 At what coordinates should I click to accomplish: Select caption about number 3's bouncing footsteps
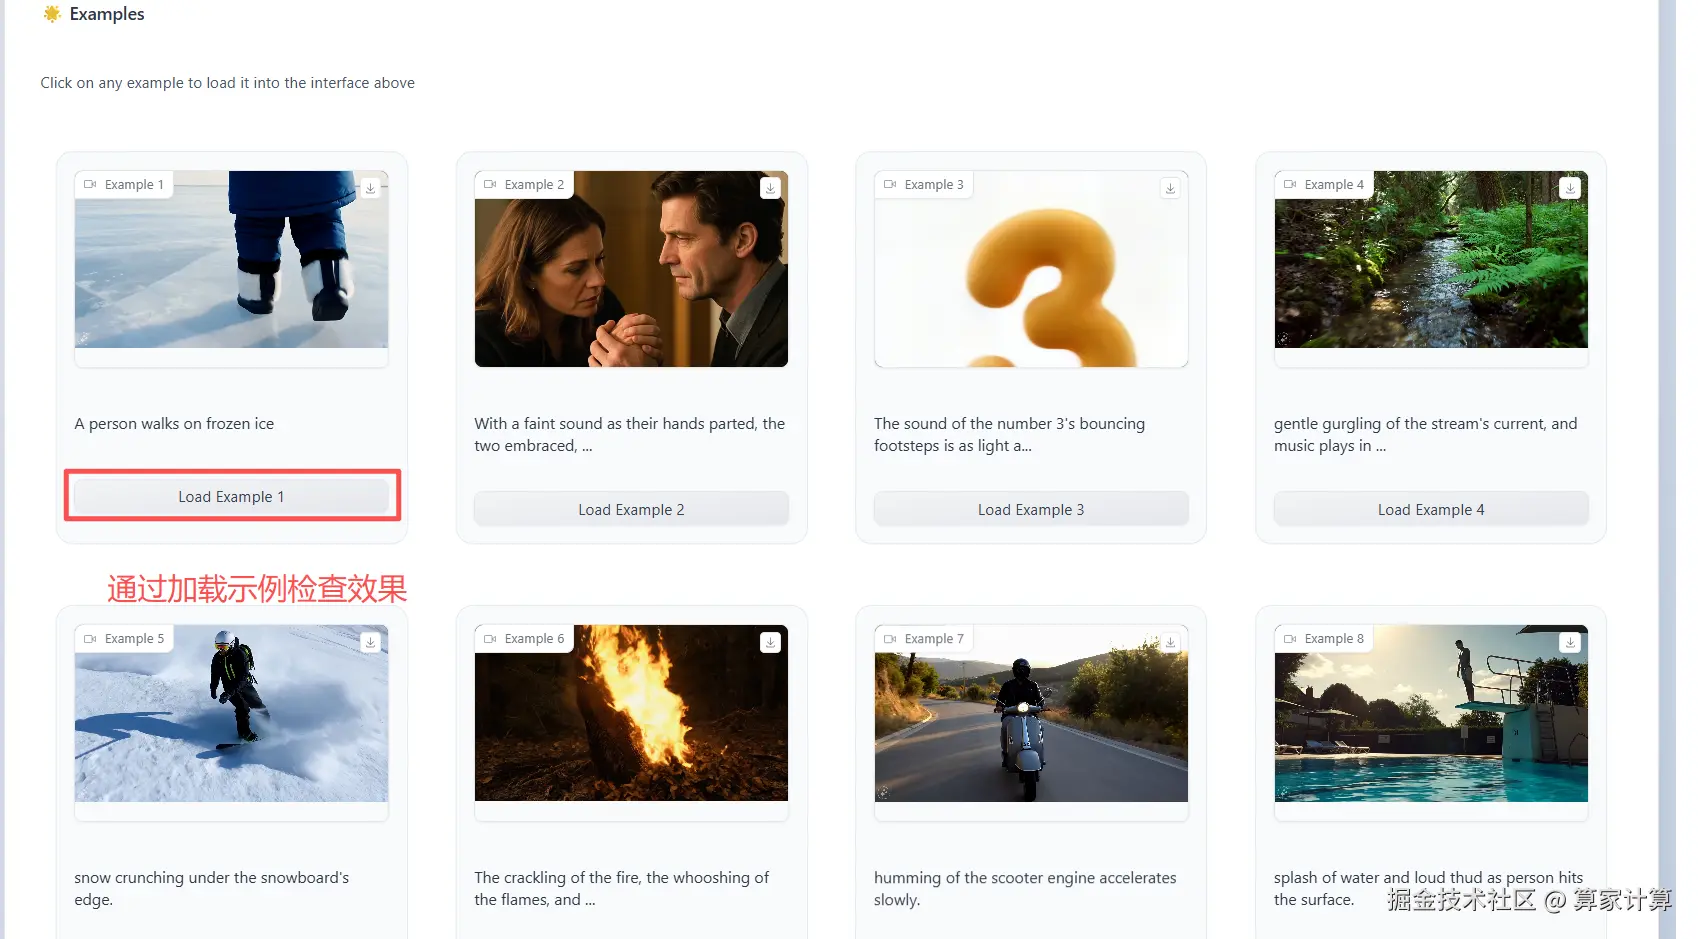[x=1010, y=435]
